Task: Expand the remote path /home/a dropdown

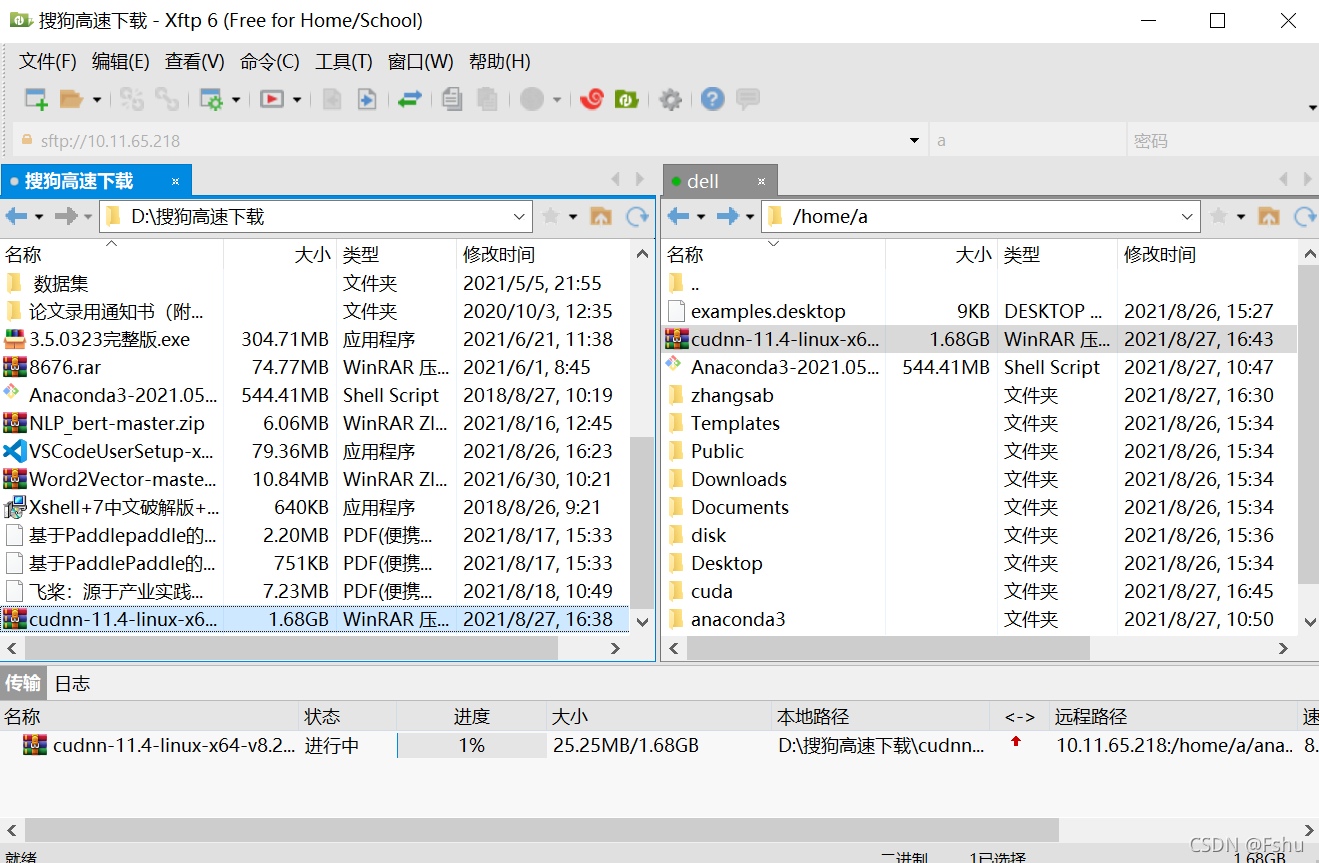Action: (1187, 216)
